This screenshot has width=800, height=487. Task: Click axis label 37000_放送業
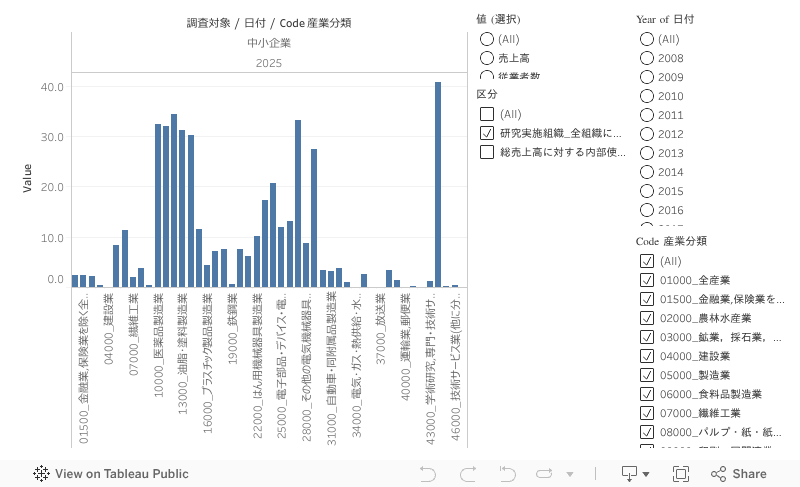381,329
